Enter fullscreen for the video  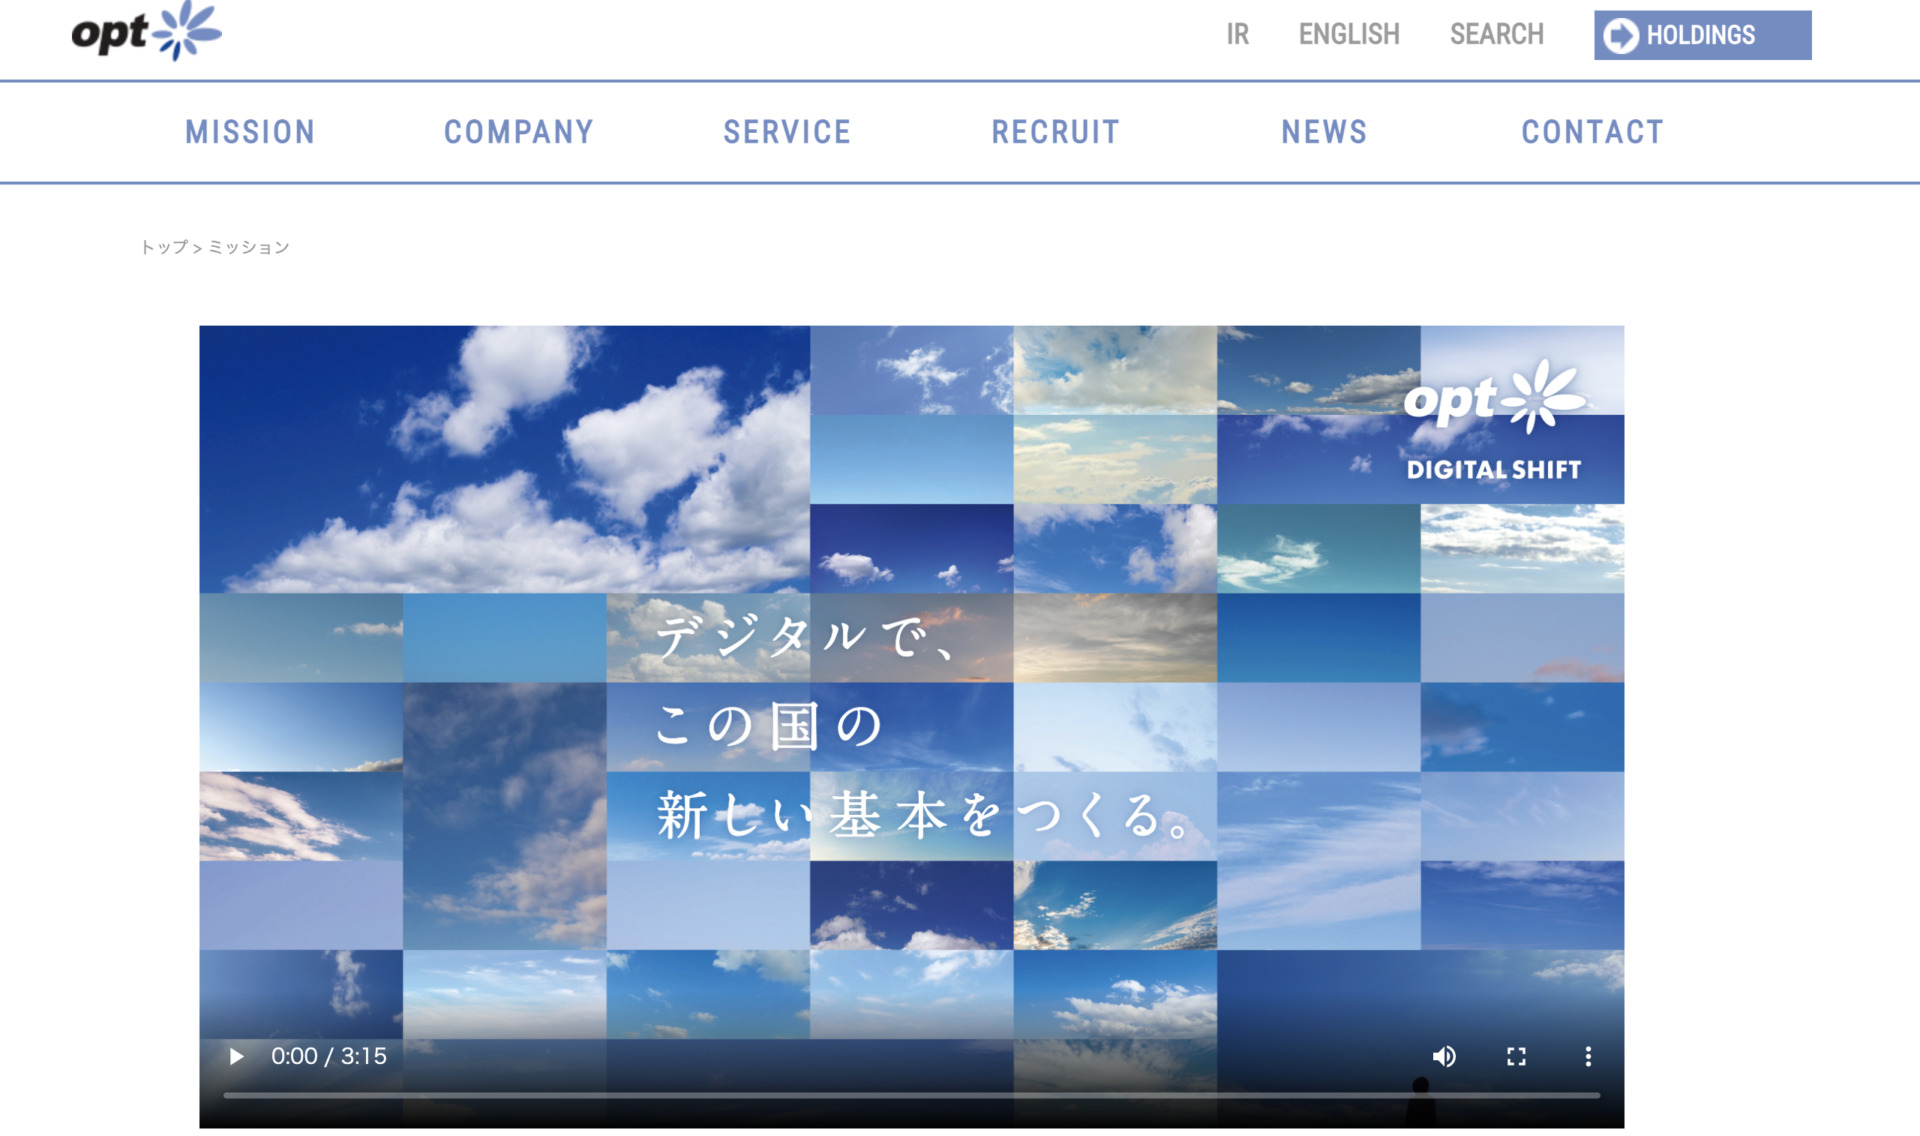pos(1516,1056)
